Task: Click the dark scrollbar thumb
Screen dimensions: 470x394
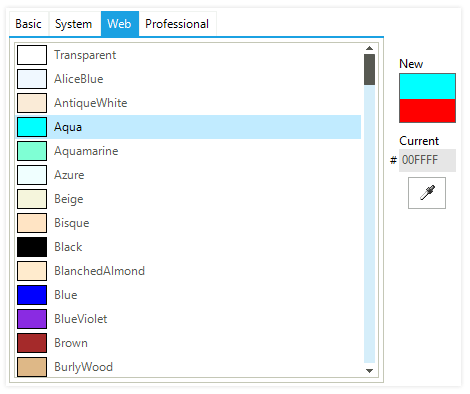Action: 369,70
